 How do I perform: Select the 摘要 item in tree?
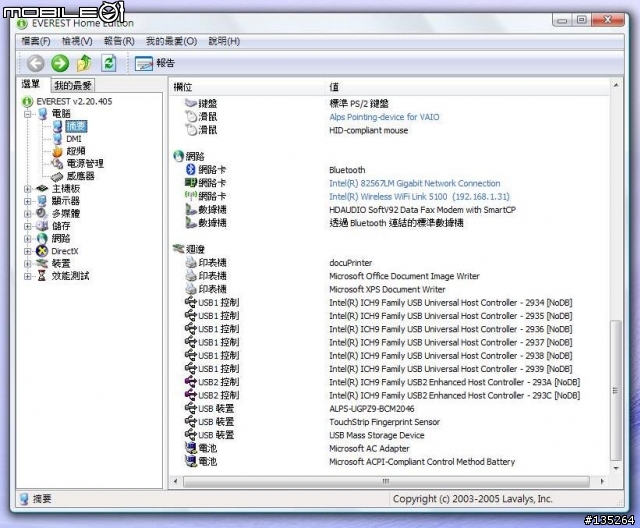click(76, 126)
